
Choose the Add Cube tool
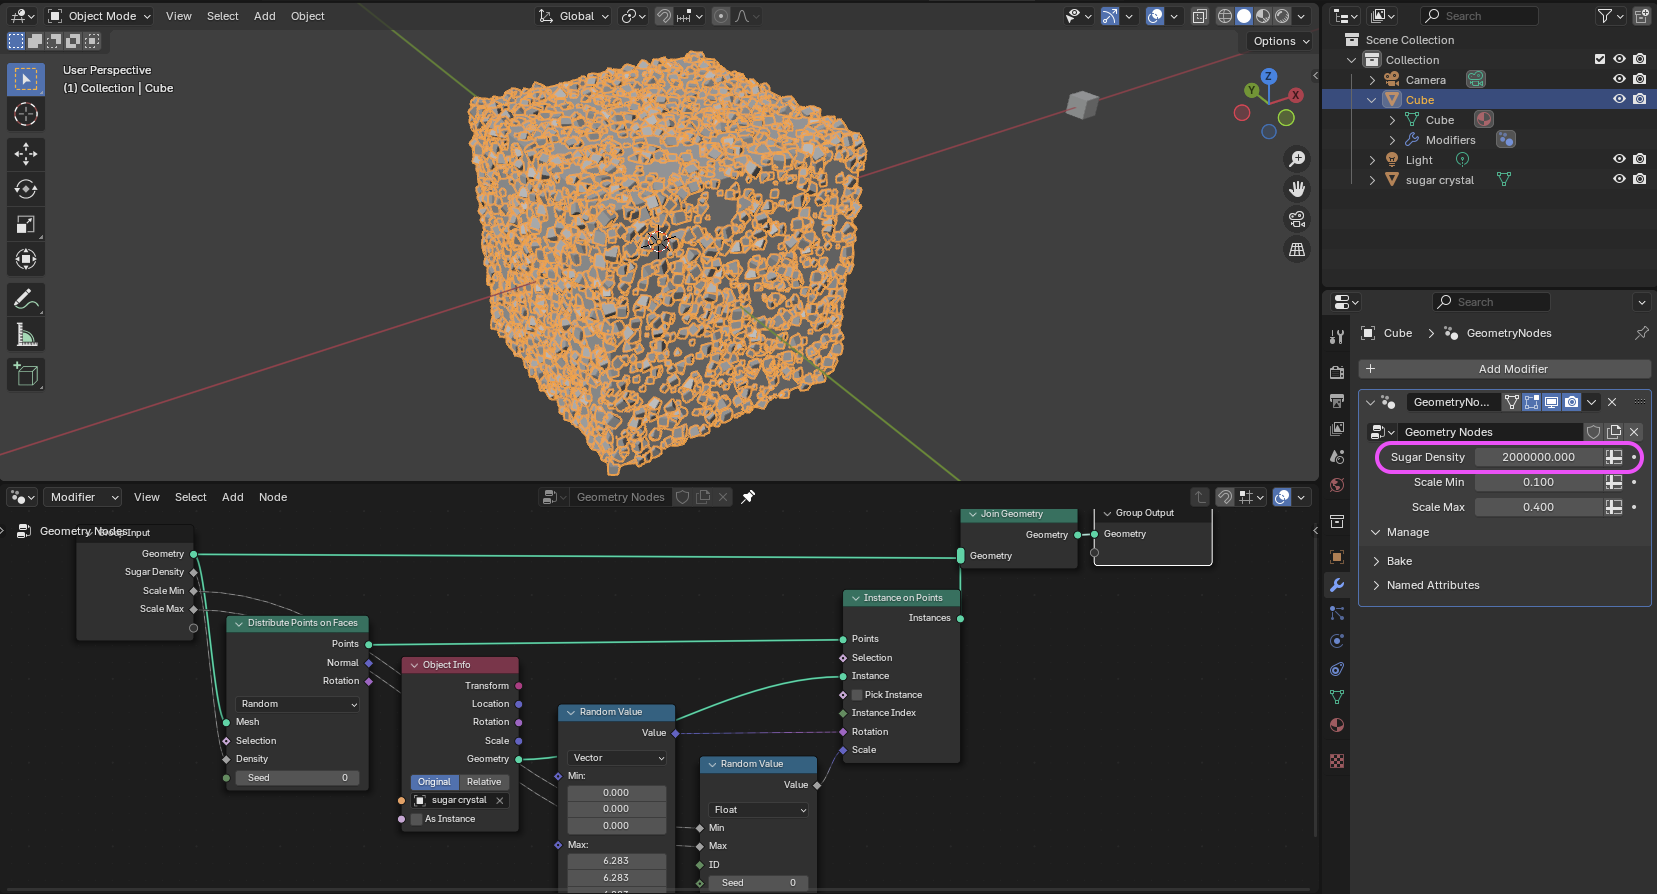26,375
